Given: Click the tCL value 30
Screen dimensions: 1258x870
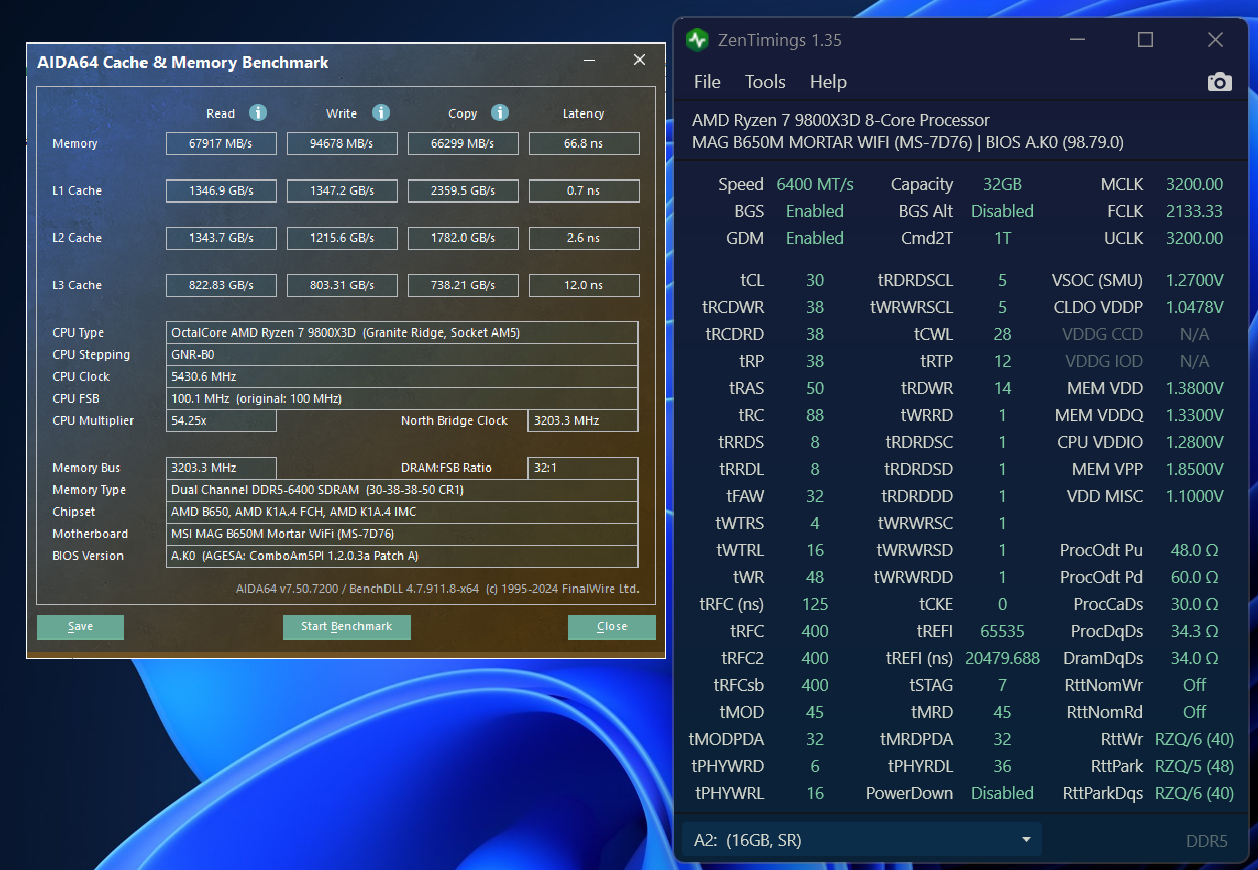Looking at the screenshot, I should pos(815,280).
